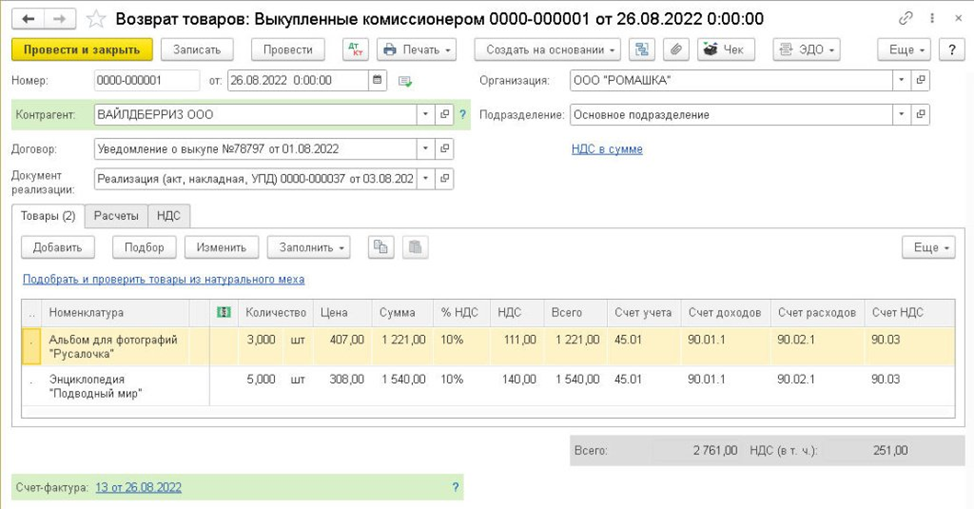Expand the Заполнить dropdown menu

[x=308, y=247]
